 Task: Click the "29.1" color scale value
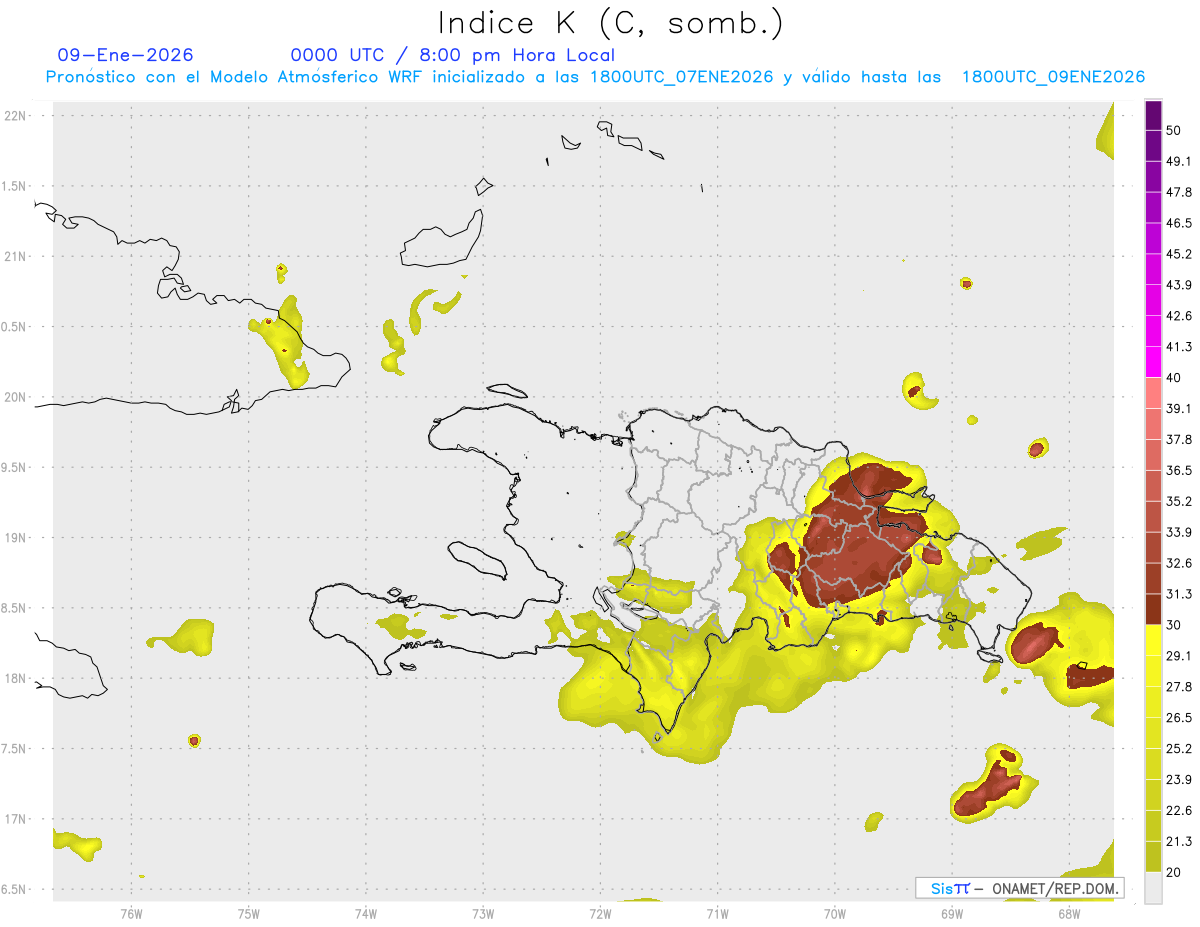1179,656
